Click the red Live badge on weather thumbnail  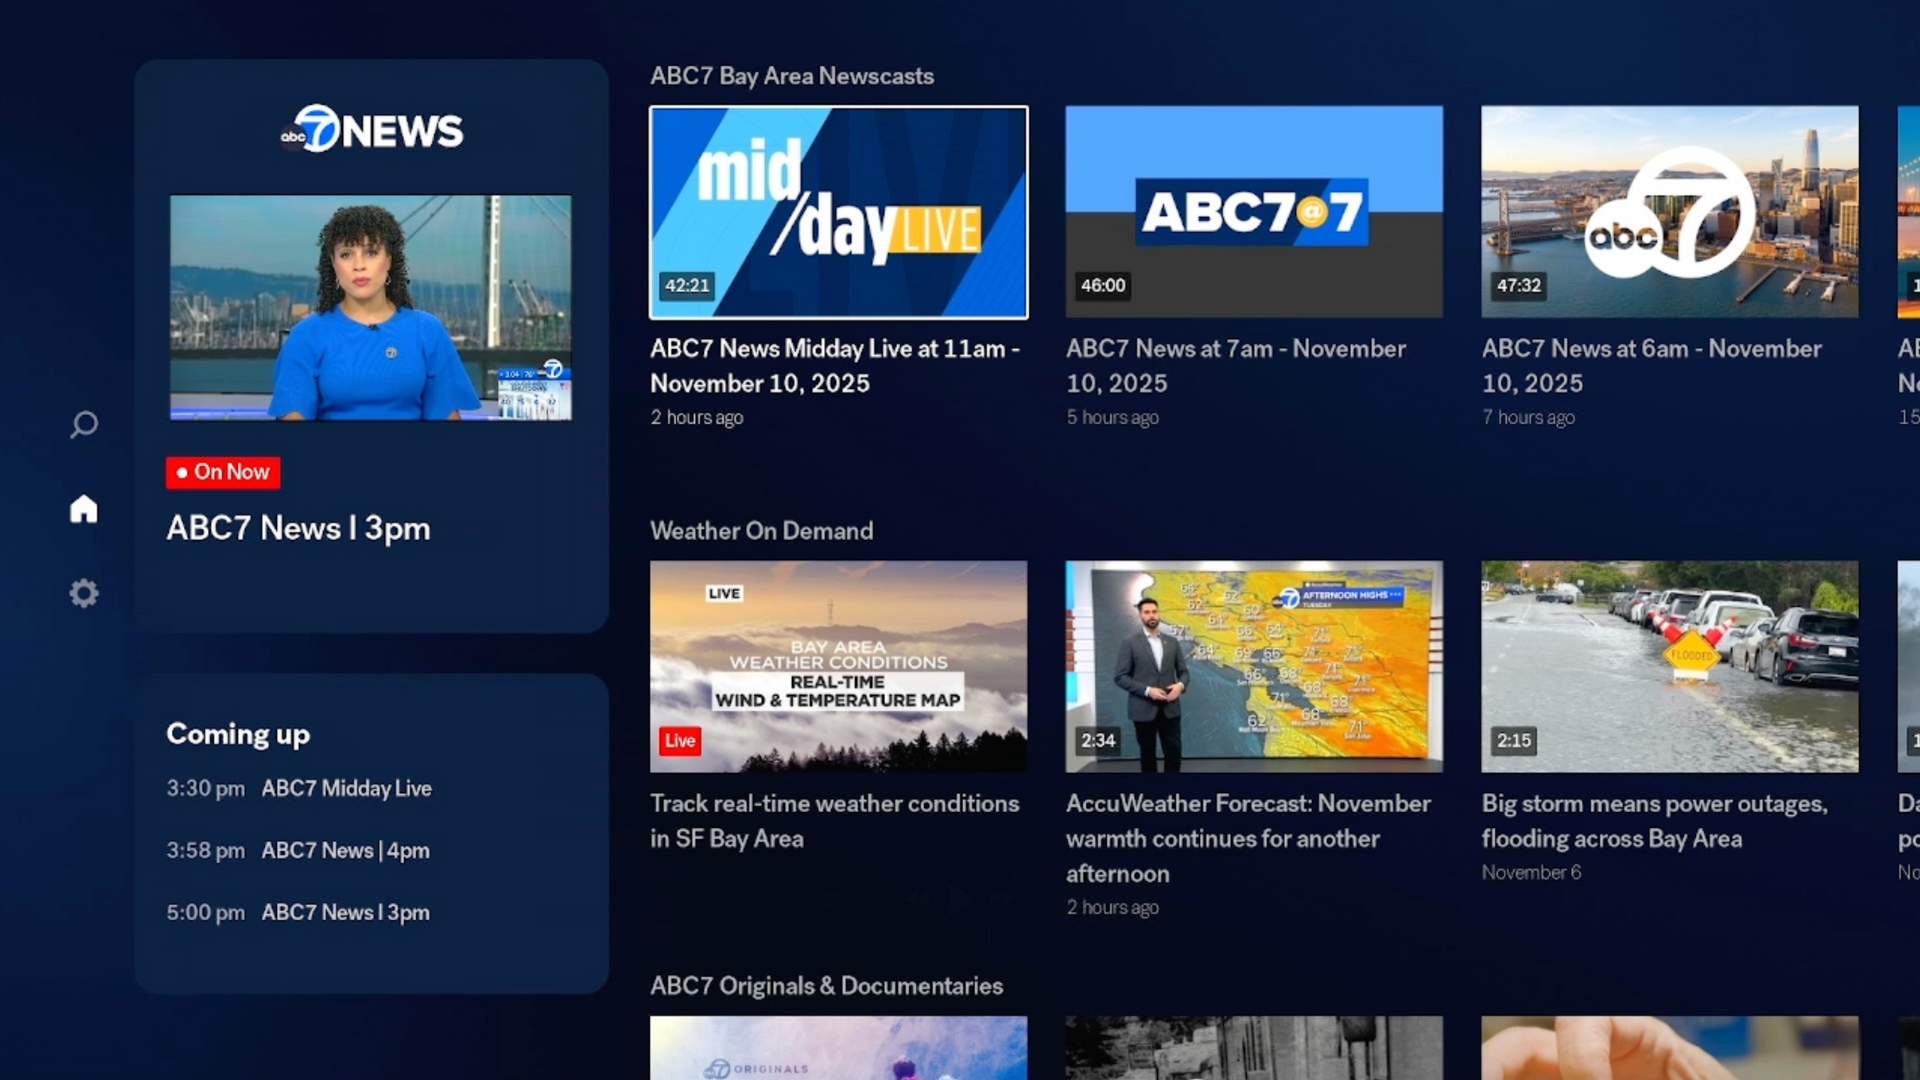pos(680,741)
